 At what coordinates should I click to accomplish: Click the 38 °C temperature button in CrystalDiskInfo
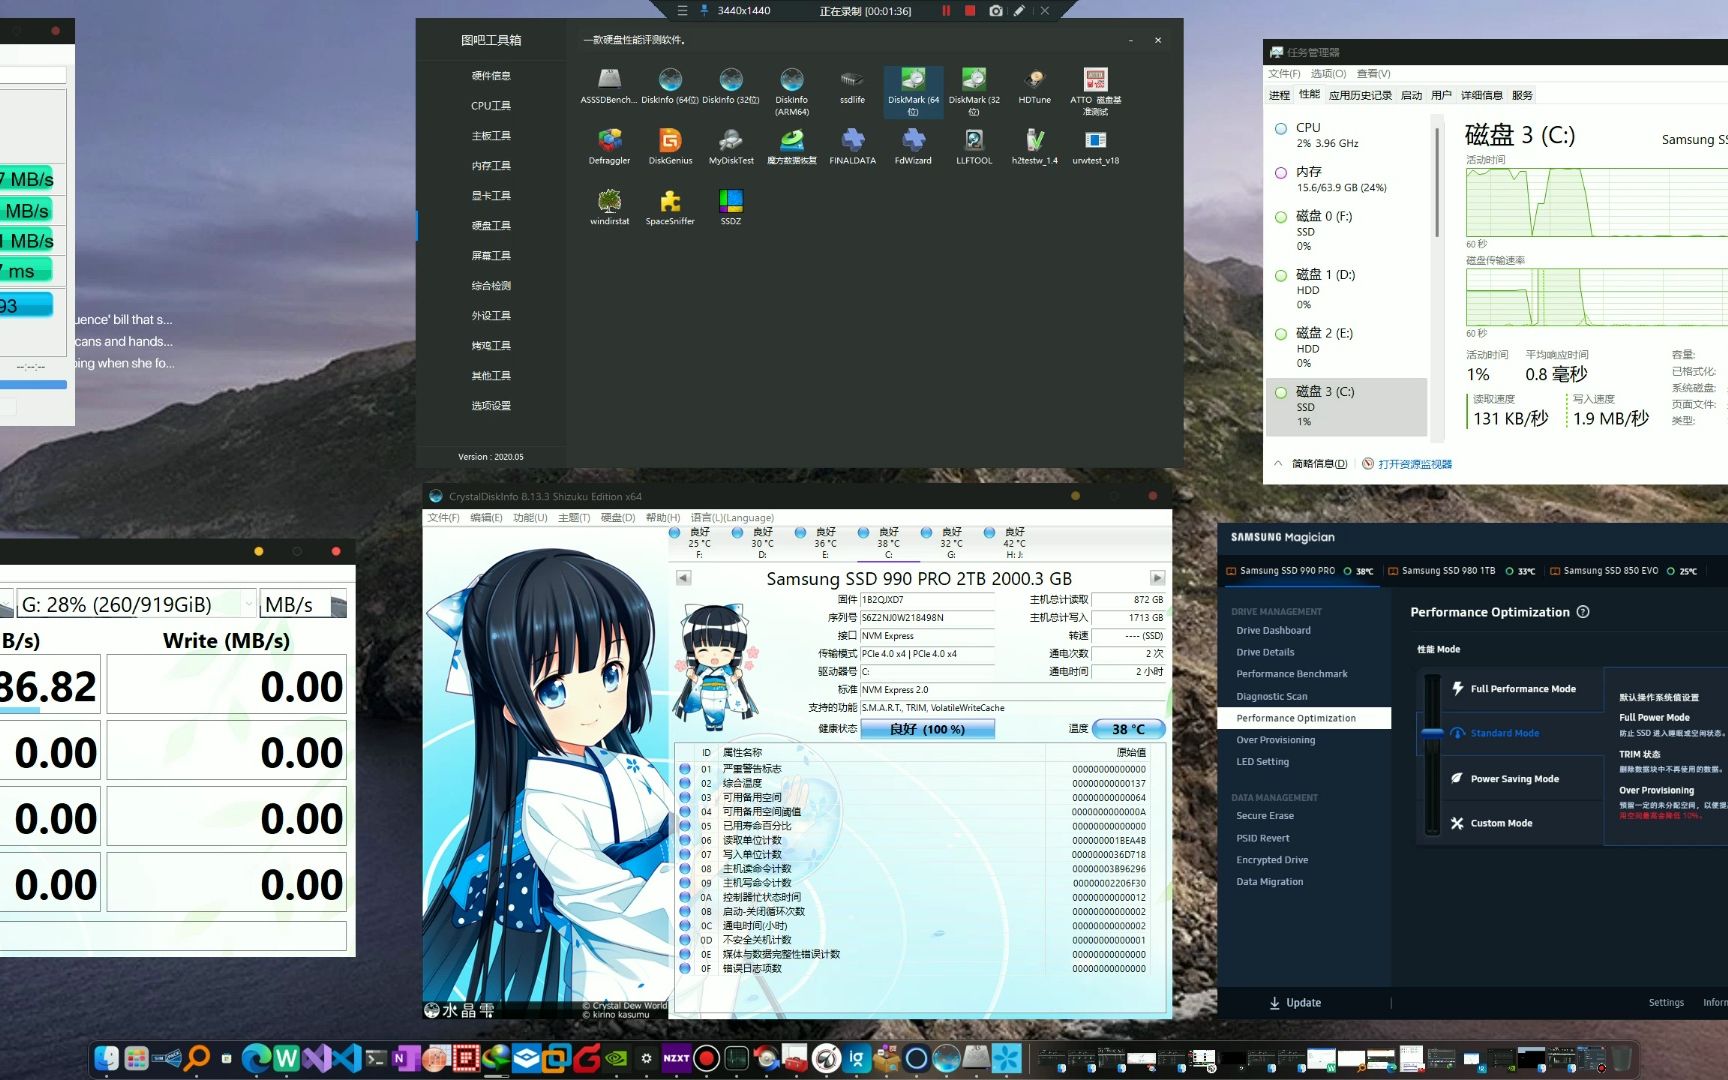pyautogui.click(x=1128, y=729)
